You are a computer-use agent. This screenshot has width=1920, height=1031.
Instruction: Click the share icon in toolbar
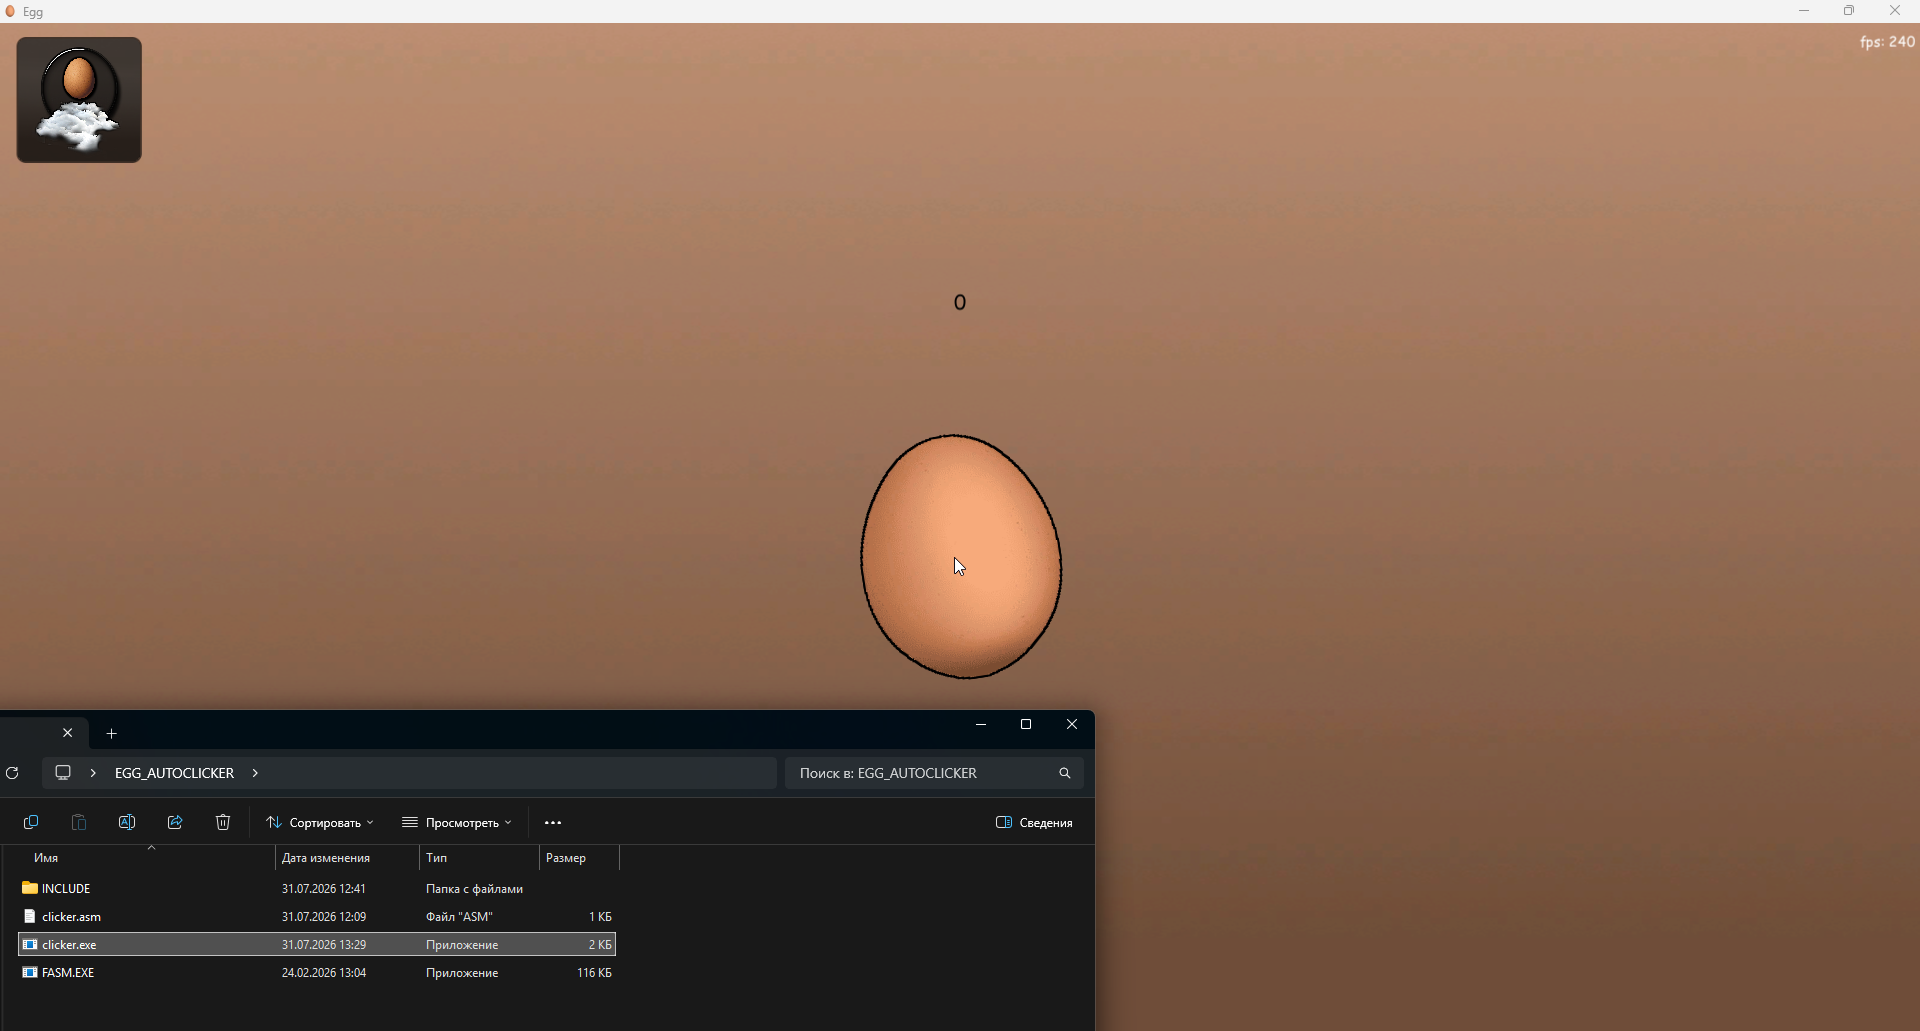[175, 822]
